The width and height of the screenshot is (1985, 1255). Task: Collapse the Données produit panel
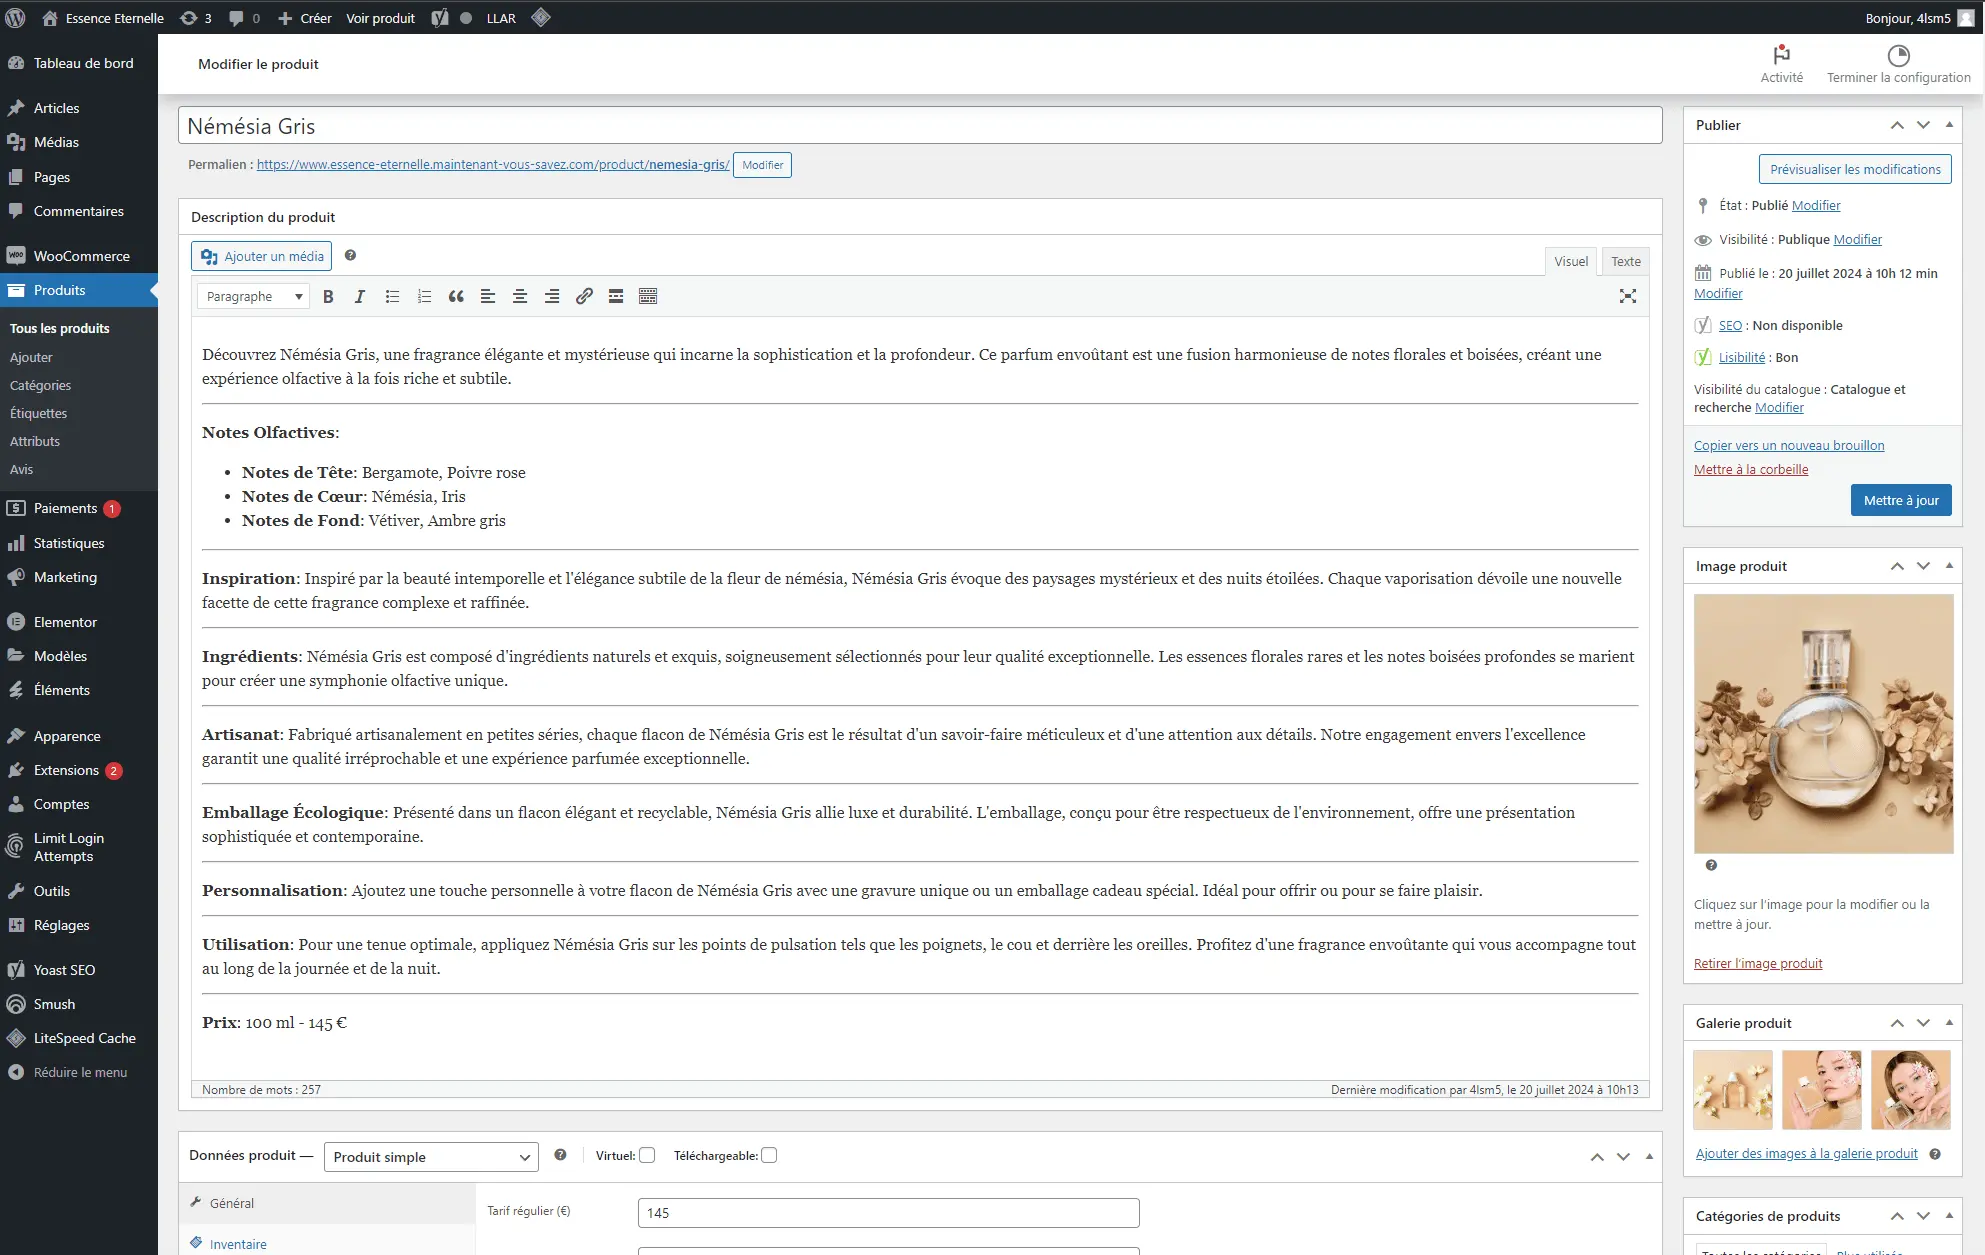click(x=1649, y=1156)
